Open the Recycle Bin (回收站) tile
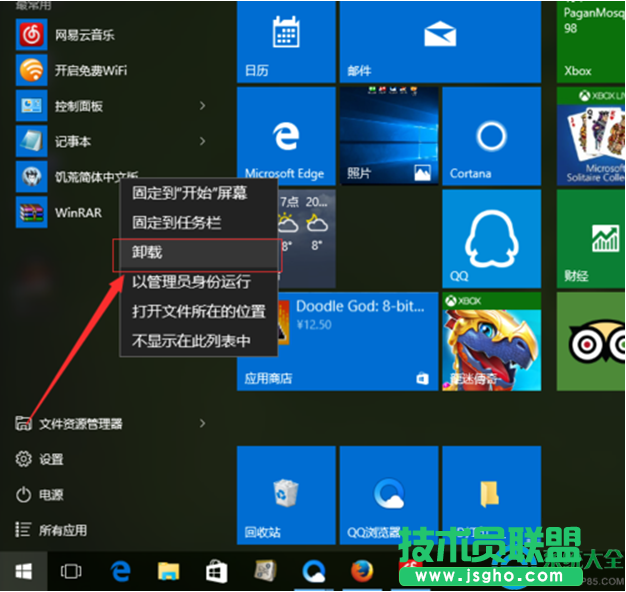The width and height of the screenshot is (626, 592). (285, 496)
